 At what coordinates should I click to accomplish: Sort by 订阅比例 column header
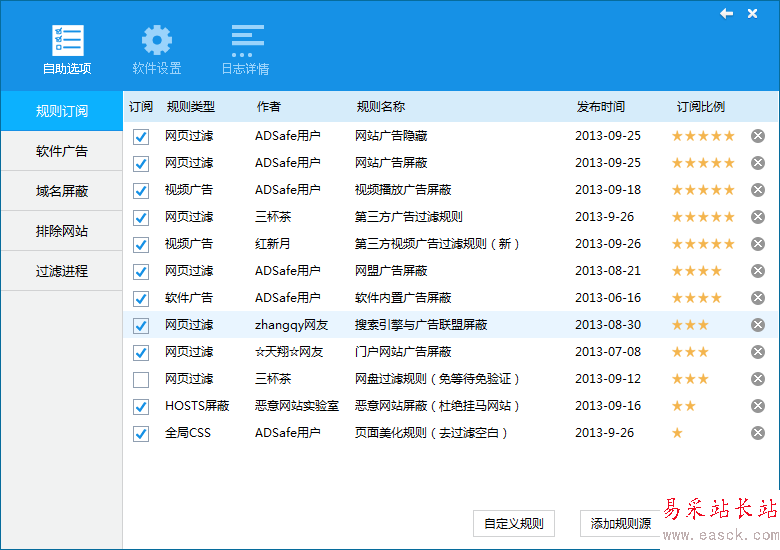[x=700, y=106]
